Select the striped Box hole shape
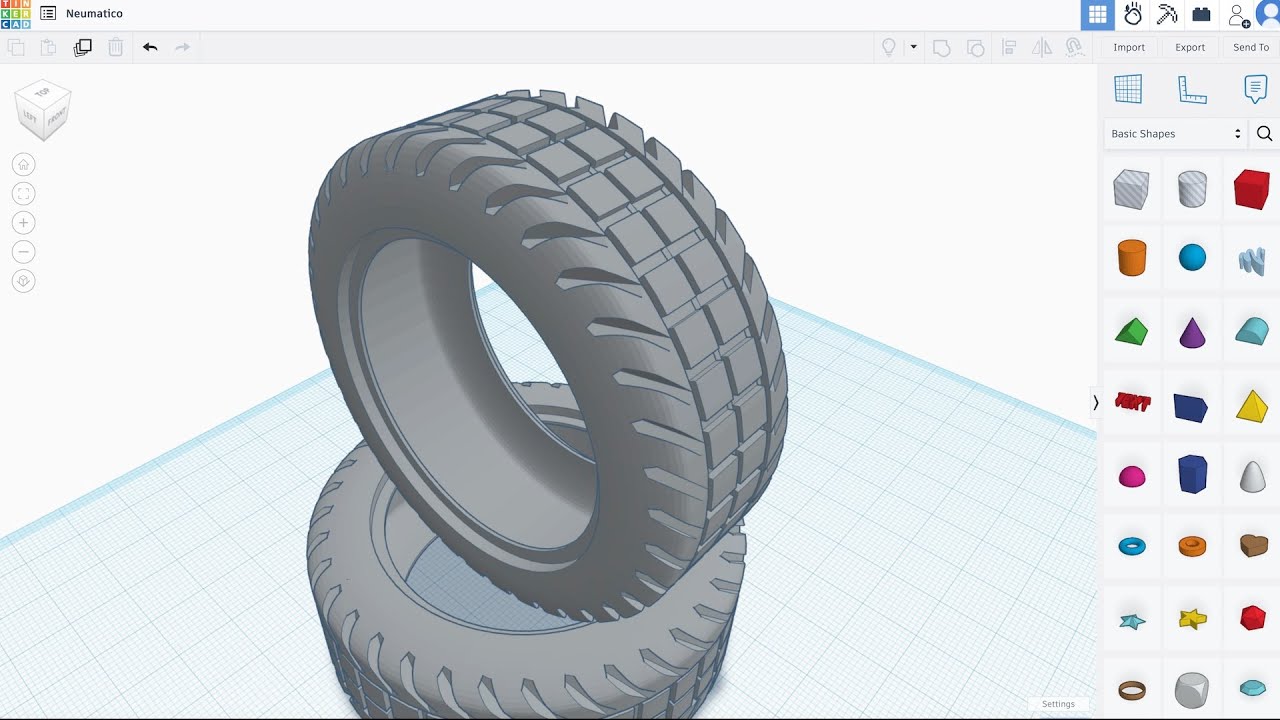Screen dimensions: 1280x720 (x=1131, y=188)
